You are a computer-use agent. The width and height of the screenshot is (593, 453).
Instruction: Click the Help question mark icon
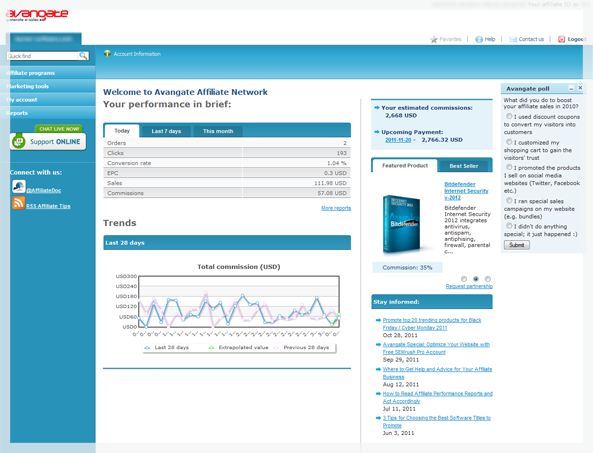(x=479, y=39)
